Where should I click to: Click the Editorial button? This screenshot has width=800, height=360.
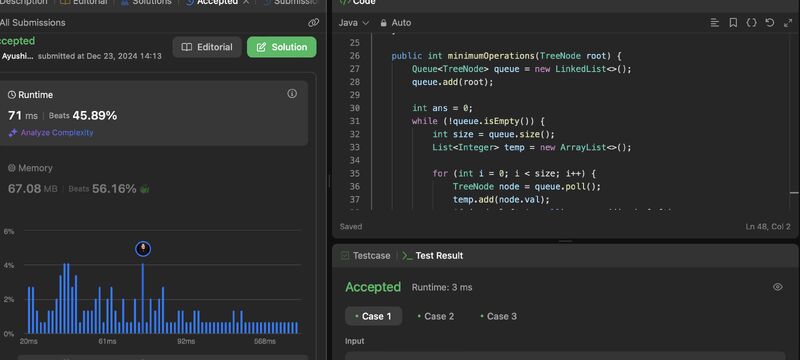pyautogui.click(x=207, y=47)
